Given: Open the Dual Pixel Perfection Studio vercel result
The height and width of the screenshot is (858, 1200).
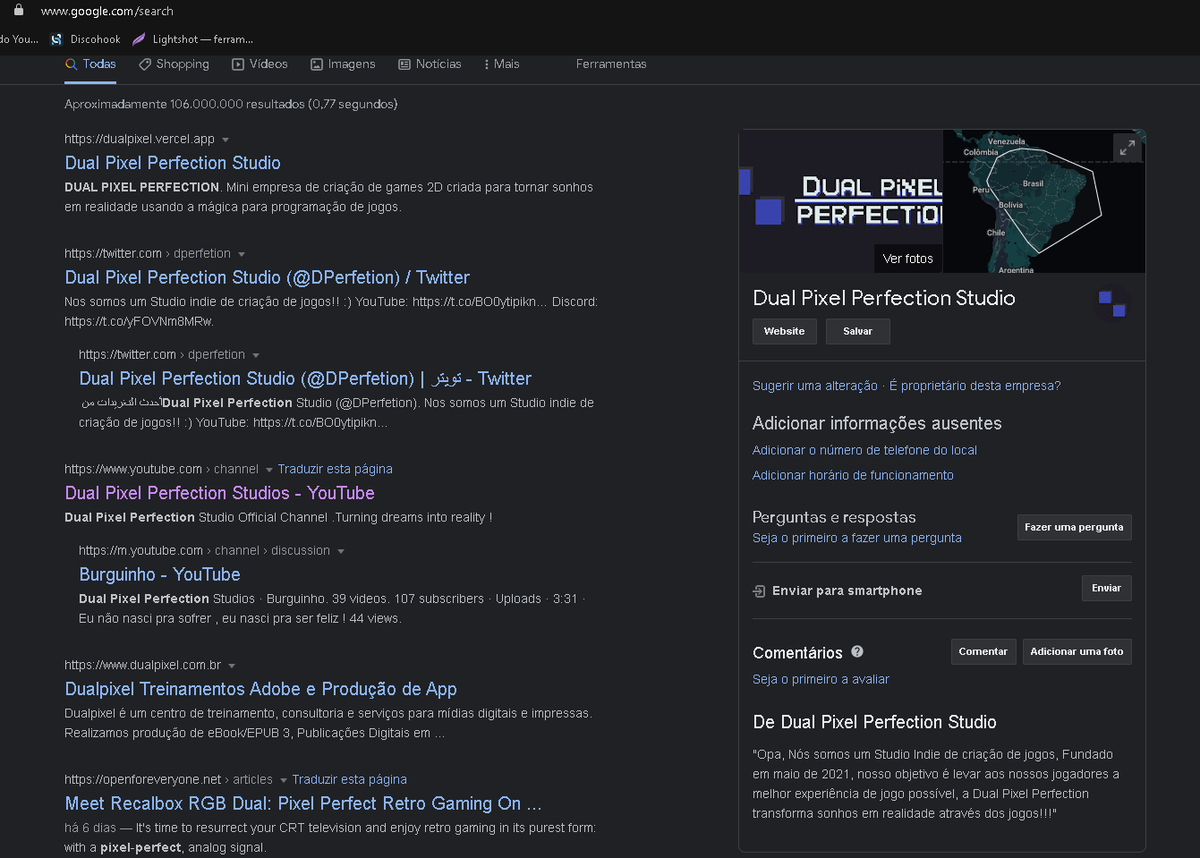Looking at the screenshot, I should coord(173,163).
